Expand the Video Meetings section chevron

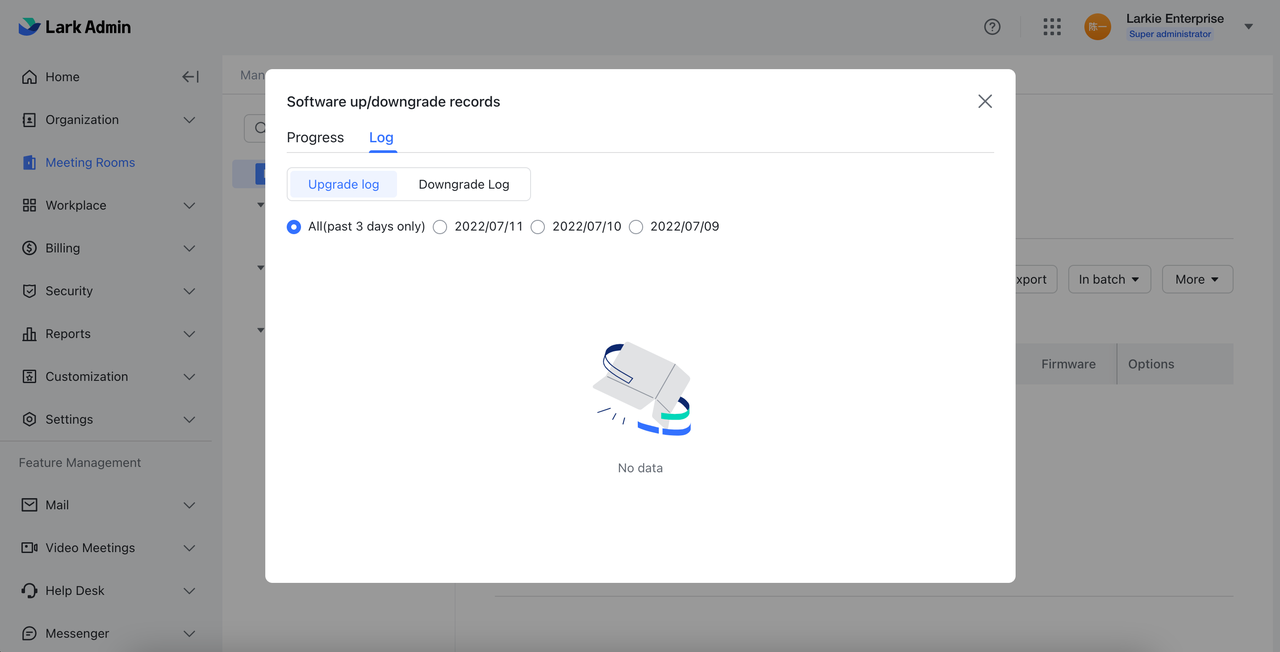(x=189, y=548)
